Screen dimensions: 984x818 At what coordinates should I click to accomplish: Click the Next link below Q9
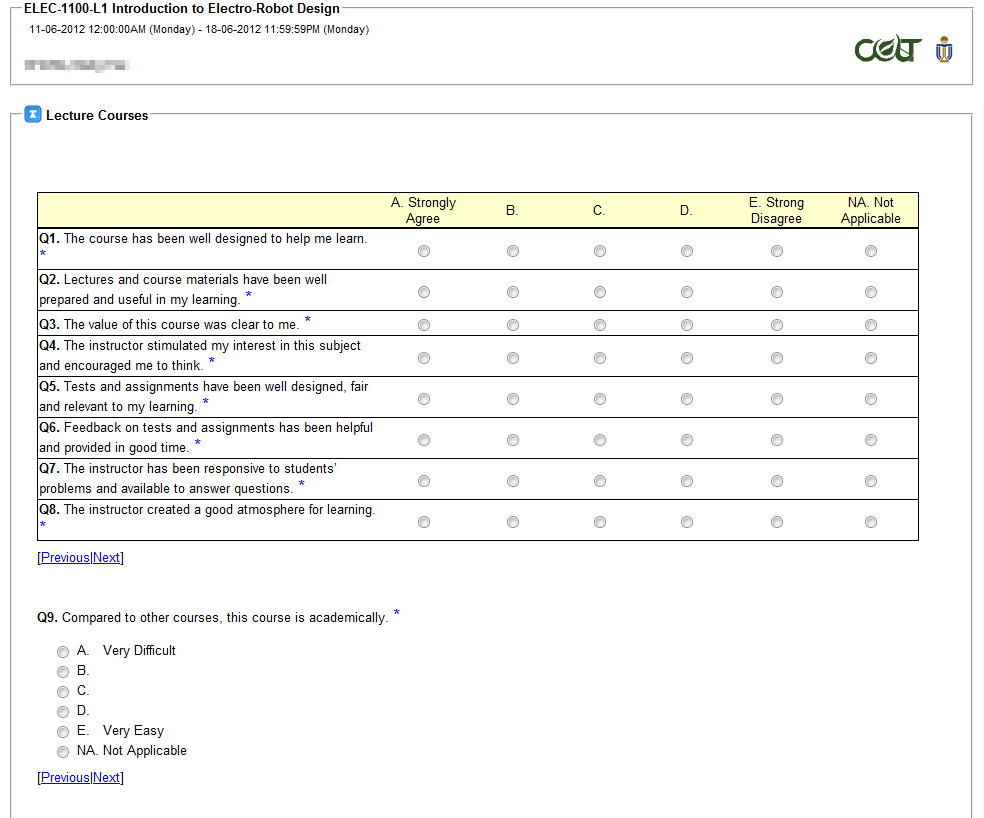107,778
